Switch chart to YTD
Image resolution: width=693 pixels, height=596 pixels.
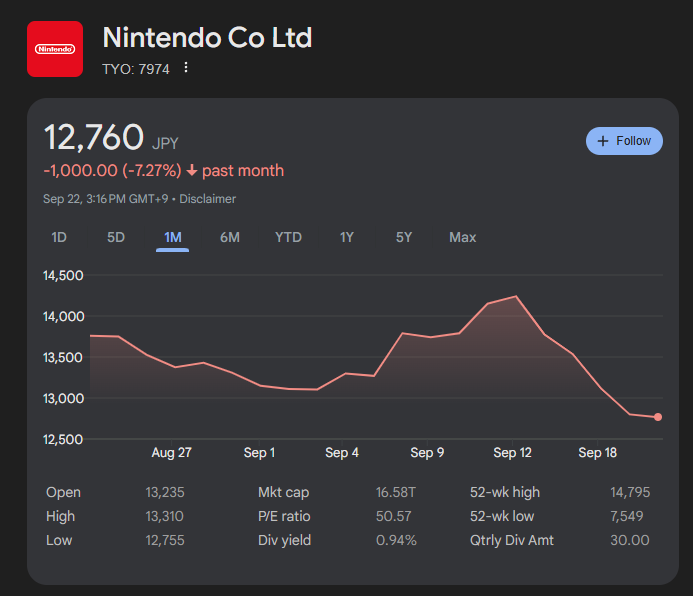(288, 237)
